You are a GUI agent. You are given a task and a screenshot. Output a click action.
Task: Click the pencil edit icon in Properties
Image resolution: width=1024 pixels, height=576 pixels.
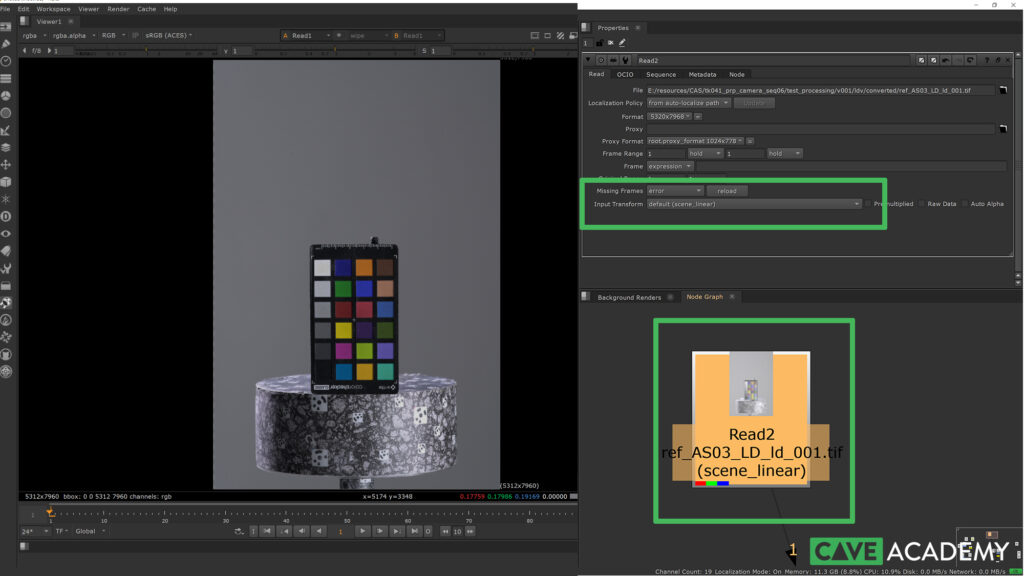pyautogui.click(x=622, y=43)
